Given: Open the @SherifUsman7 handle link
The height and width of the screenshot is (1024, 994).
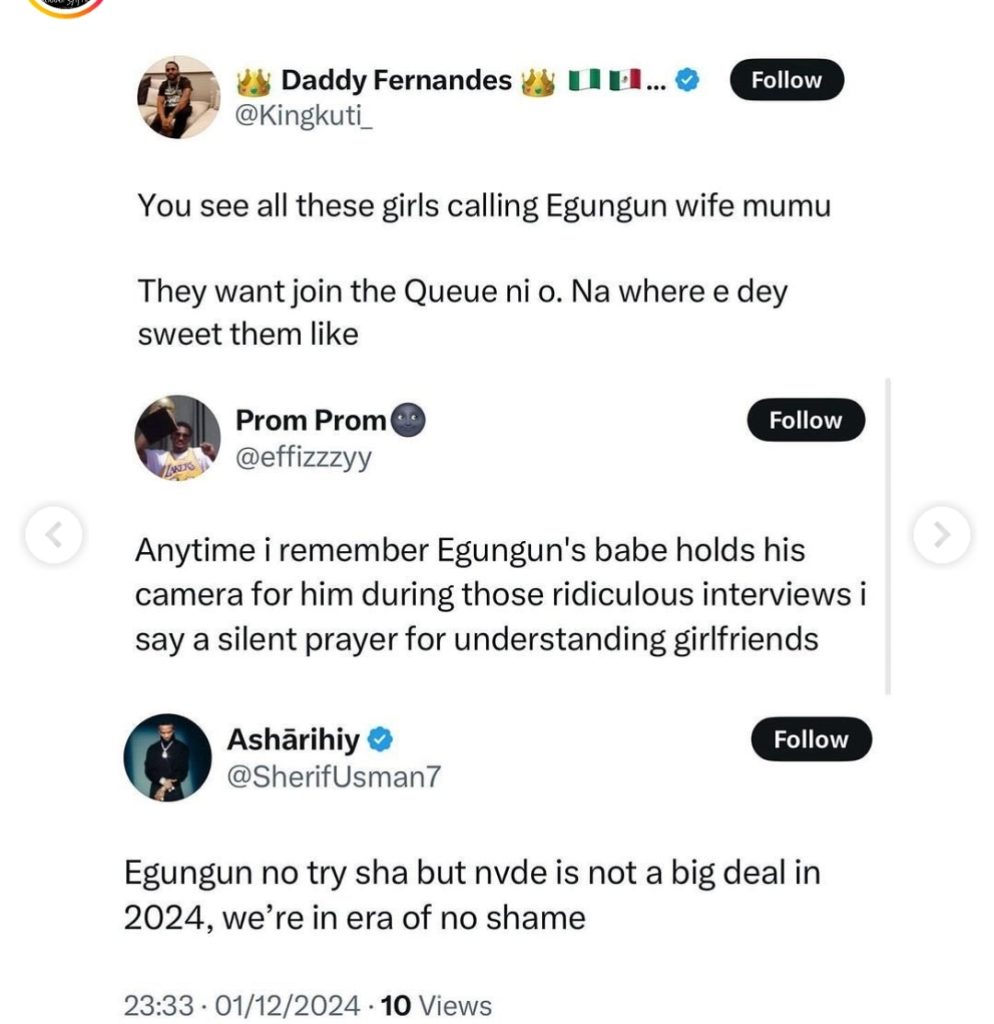Looking at the screenshot, I should tap(333, 777).
